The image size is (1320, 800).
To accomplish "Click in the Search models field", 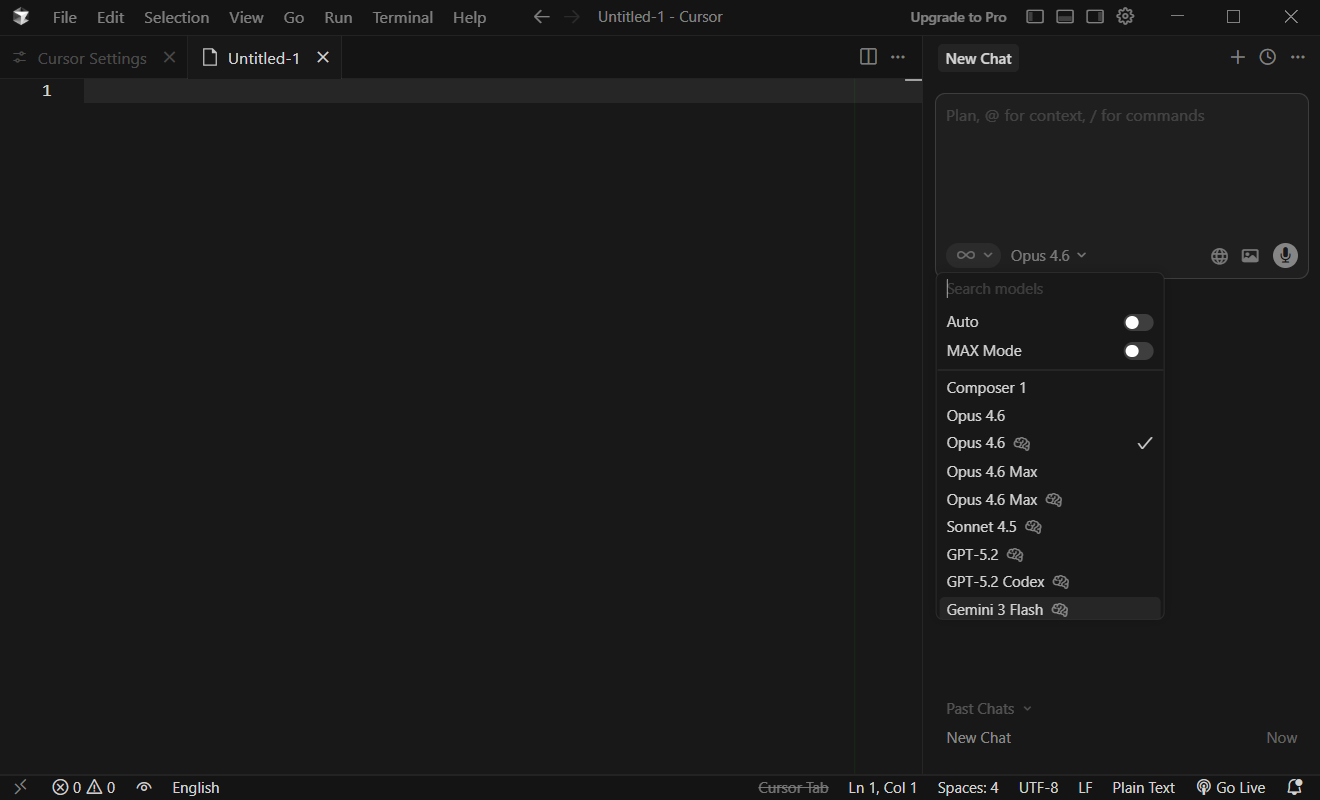I will (x=1050, y=289).
